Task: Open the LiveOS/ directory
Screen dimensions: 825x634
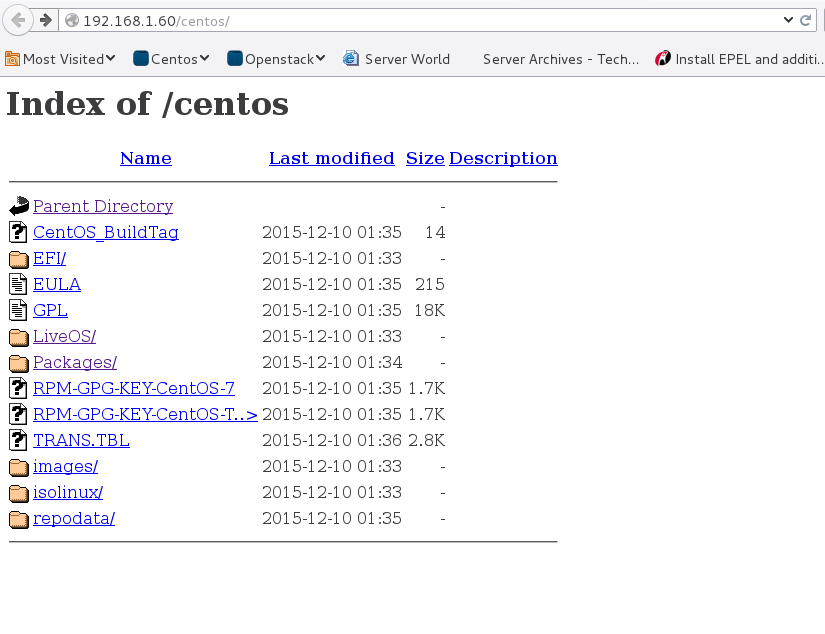Action: pos(65,336)
